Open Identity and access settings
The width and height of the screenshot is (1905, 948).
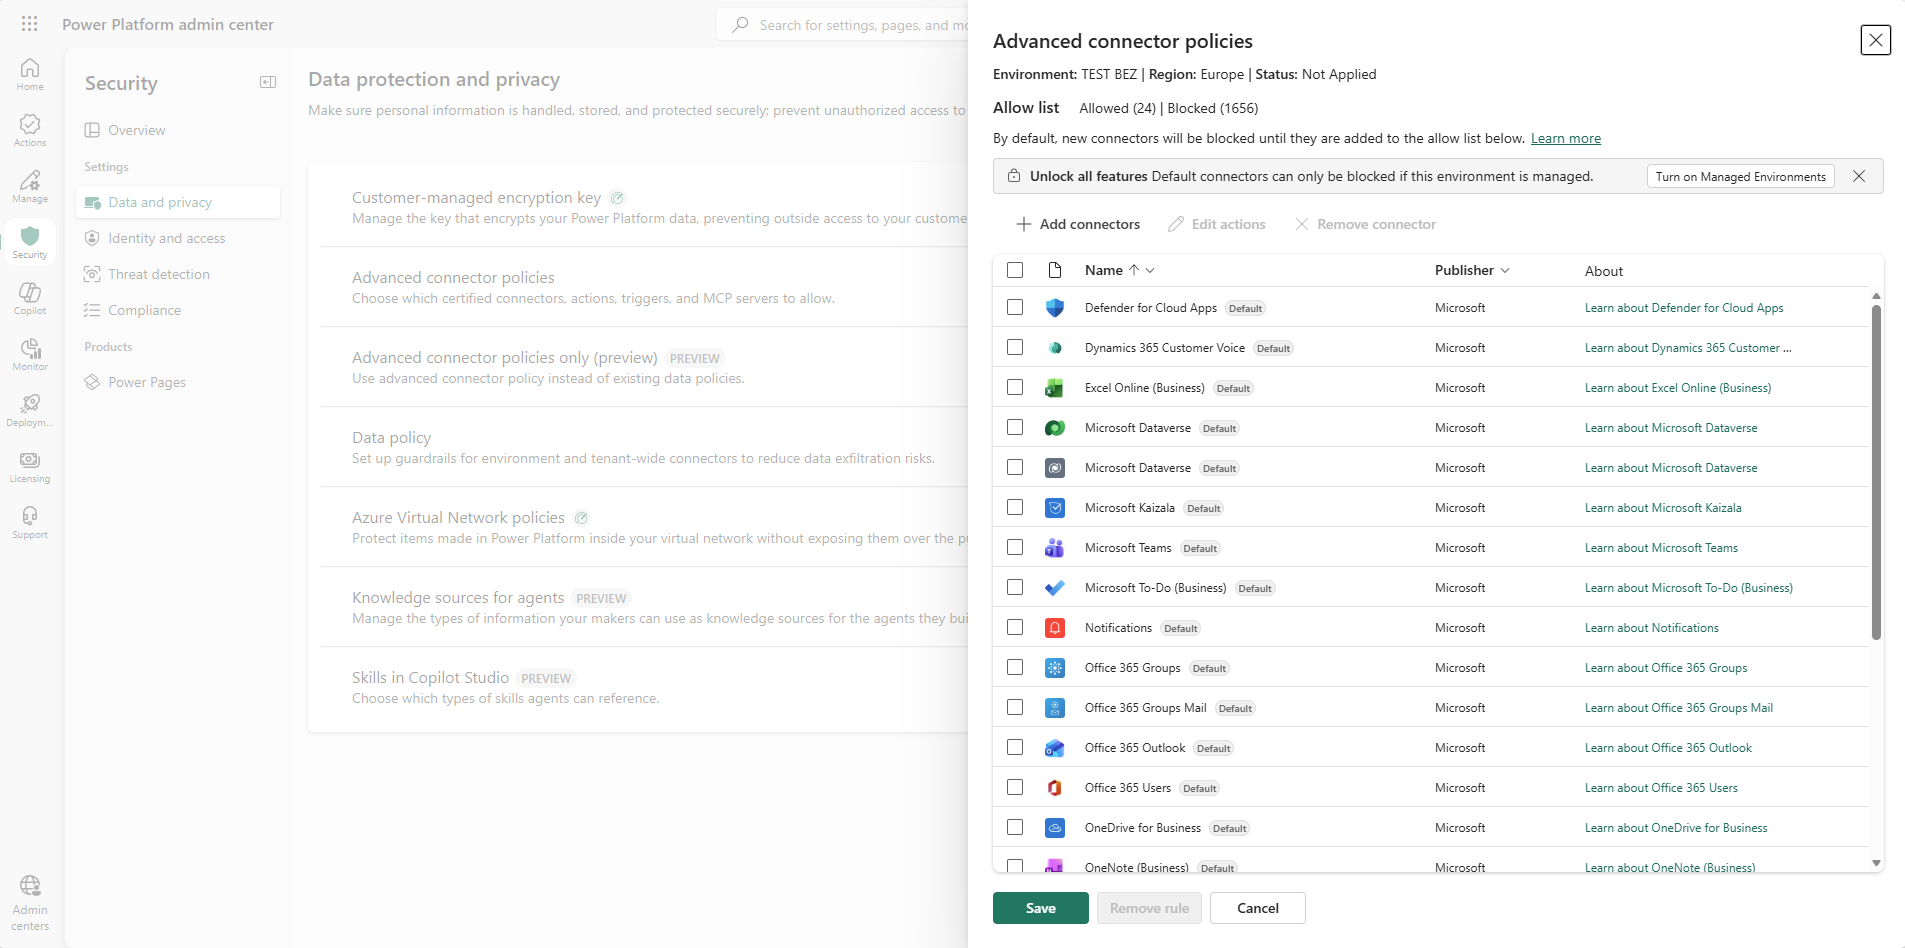point(178,238)
